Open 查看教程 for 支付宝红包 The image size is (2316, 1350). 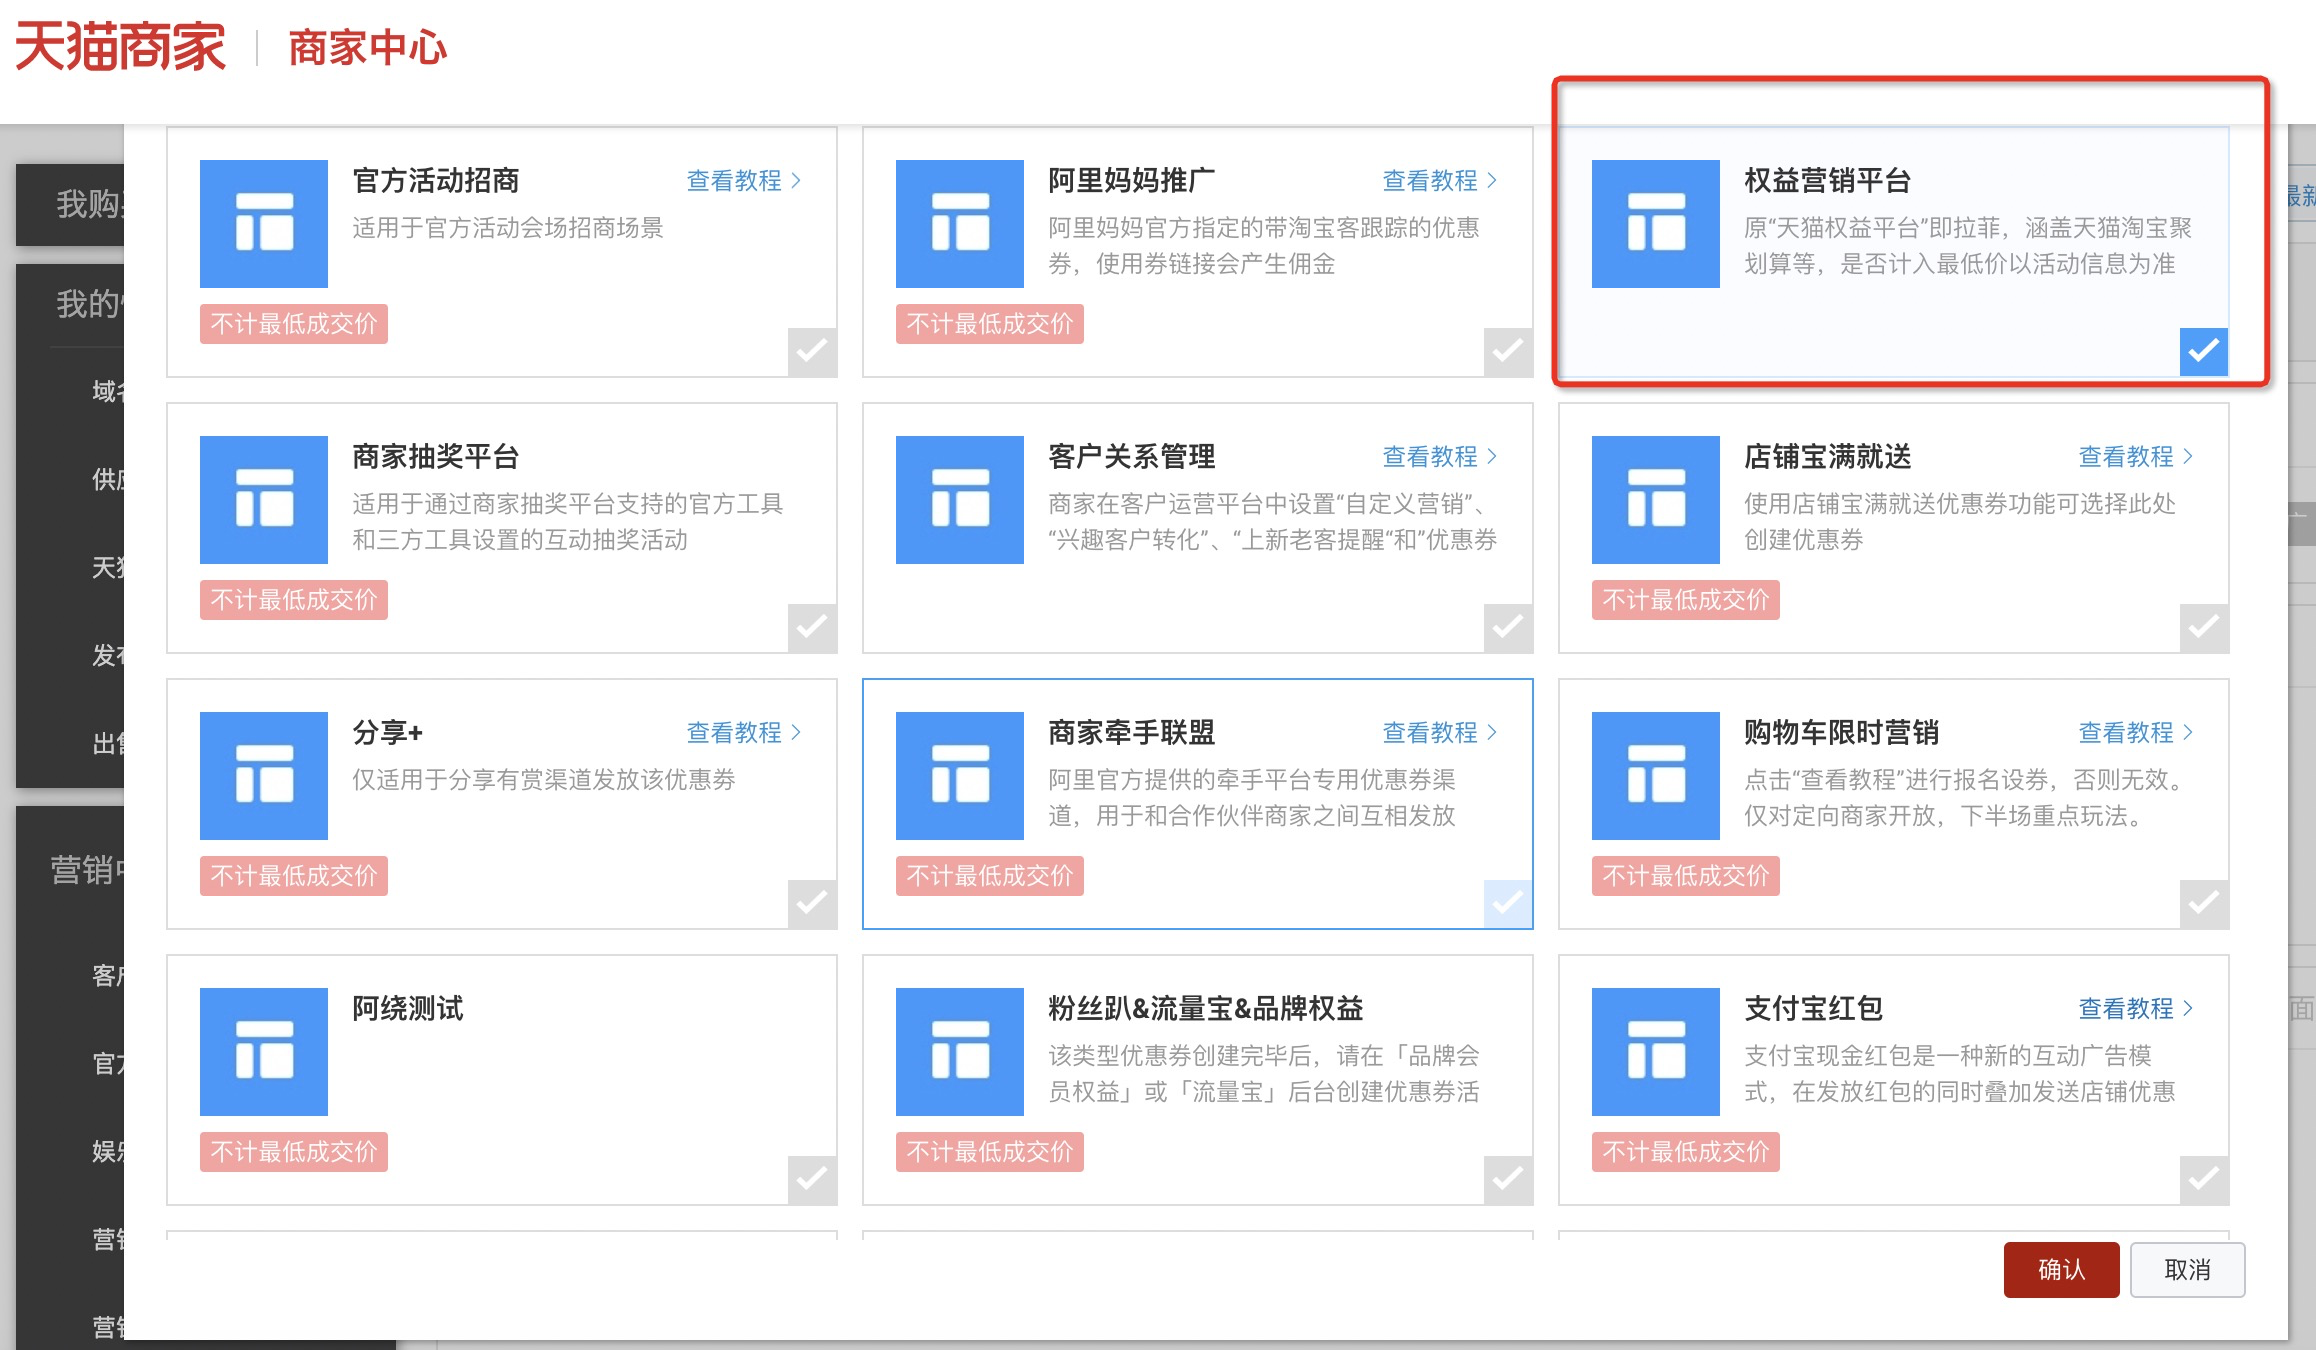[x=2136, y=1009]
